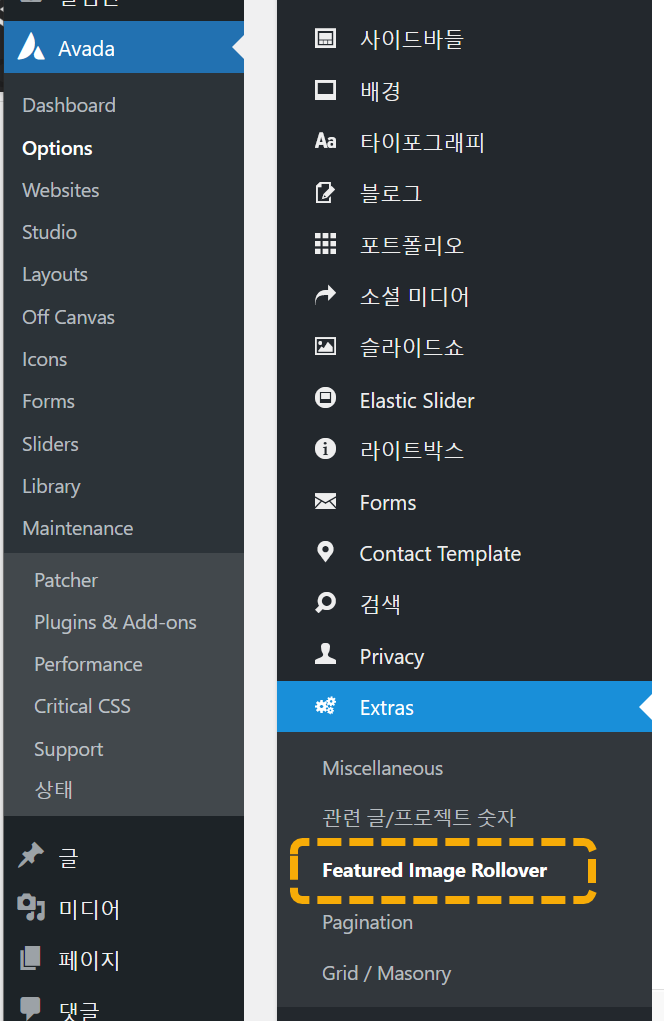This screenshot has height=1021, width=664.
Task: Open Library in Avada submenu
Action: (x=51, y=486)
